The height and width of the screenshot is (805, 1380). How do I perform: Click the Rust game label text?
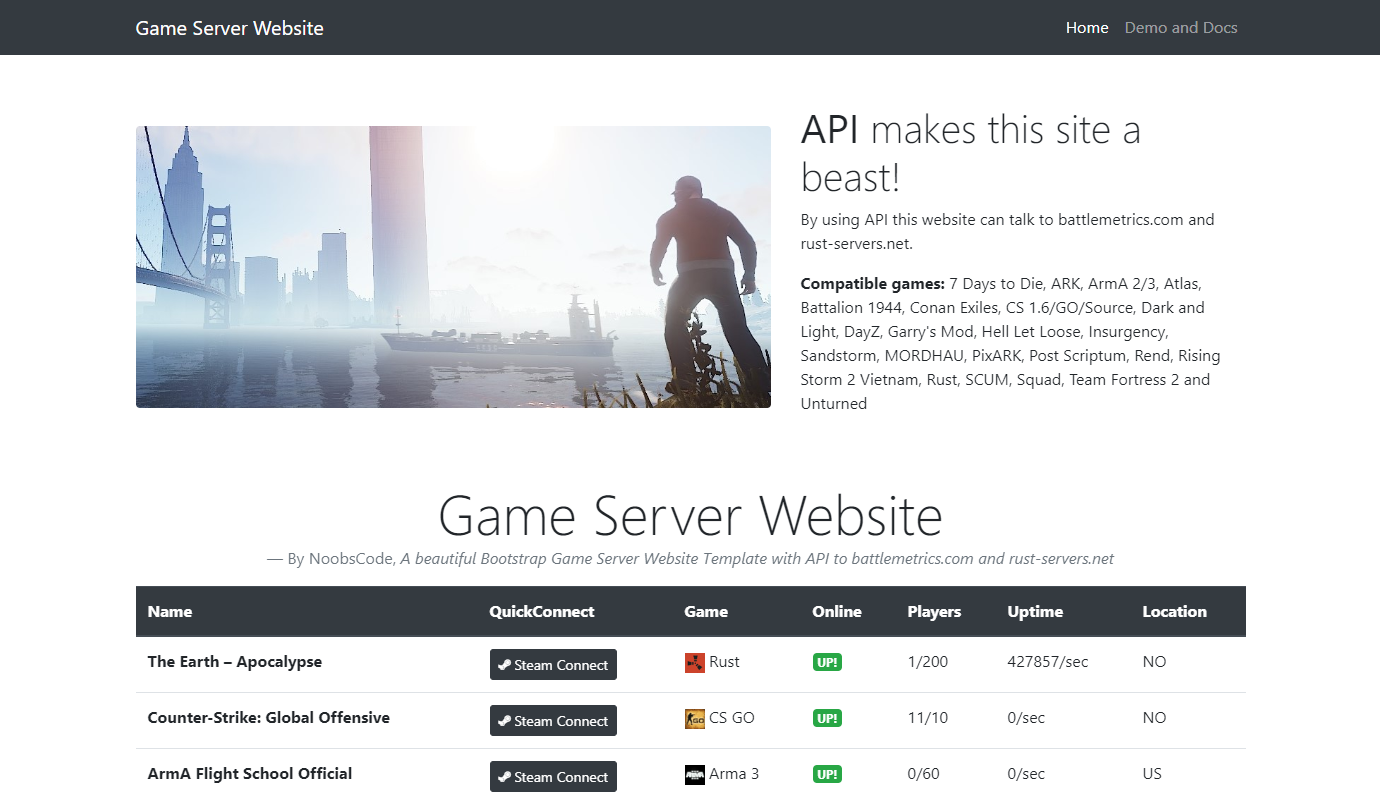[725, 662]
